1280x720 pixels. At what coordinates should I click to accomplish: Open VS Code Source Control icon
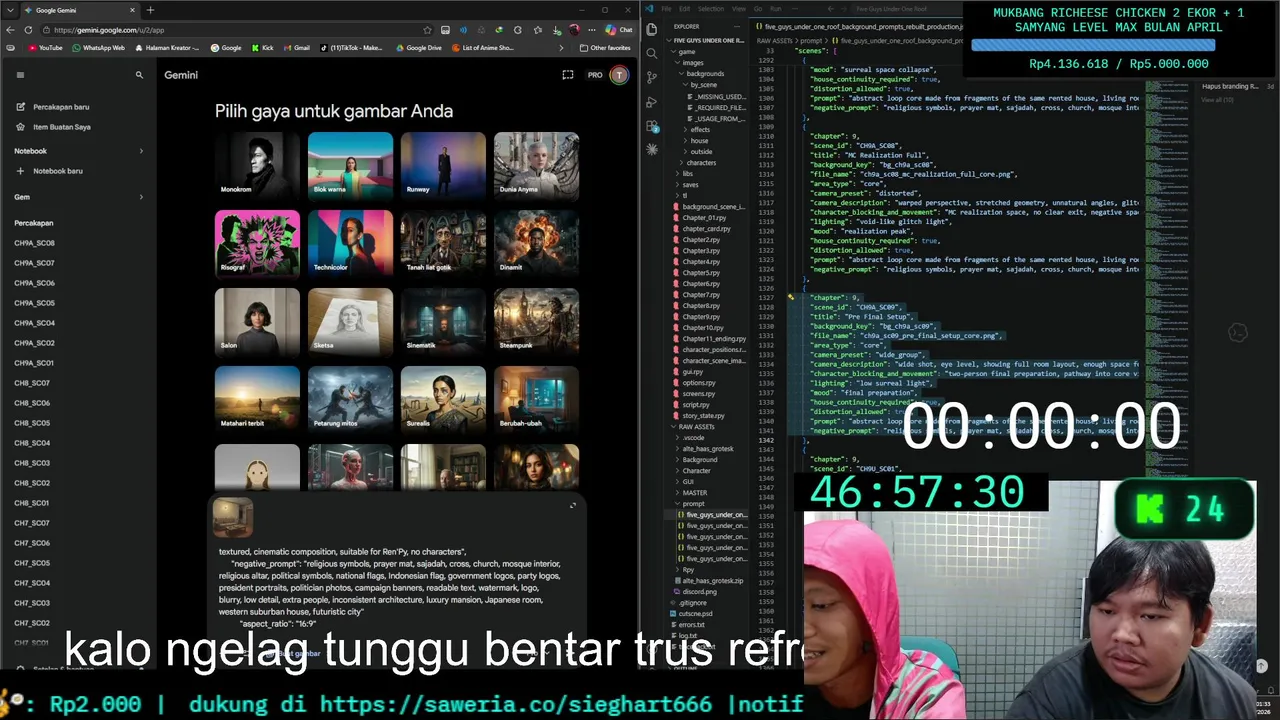tap(652, 77)
